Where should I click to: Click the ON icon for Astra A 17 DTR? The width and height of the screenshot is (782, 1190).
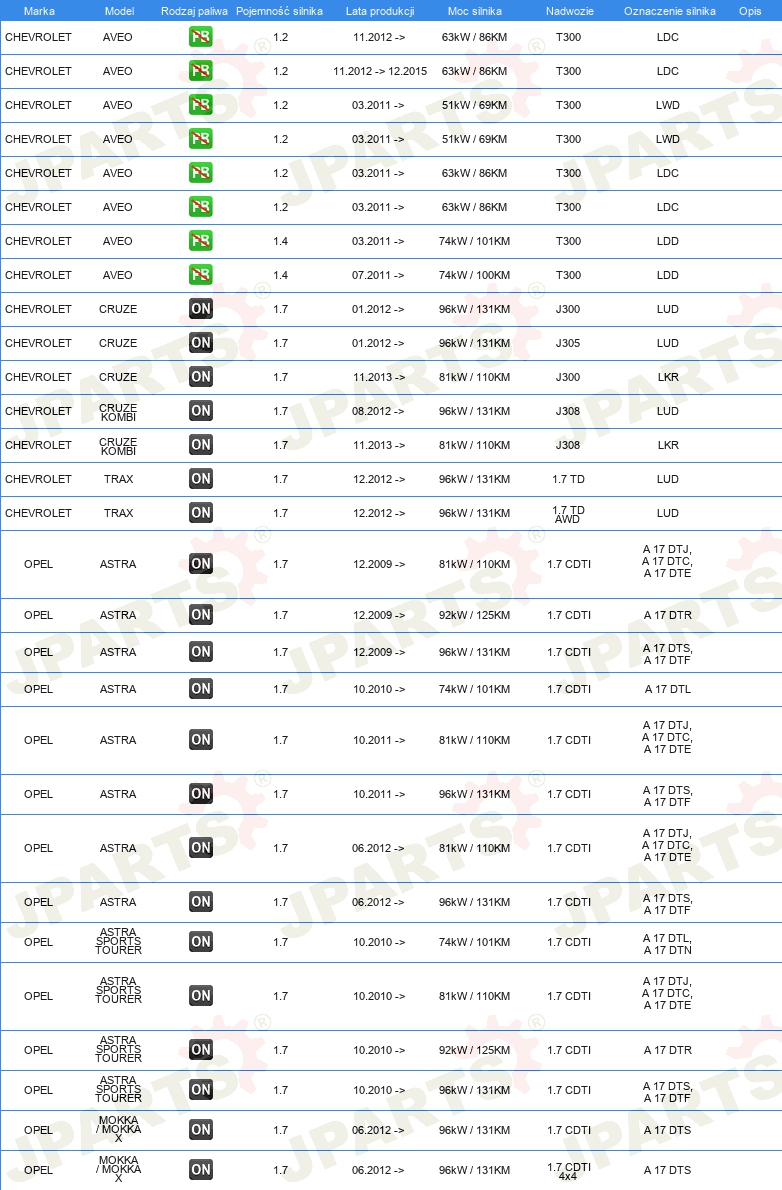pos(200,614)
